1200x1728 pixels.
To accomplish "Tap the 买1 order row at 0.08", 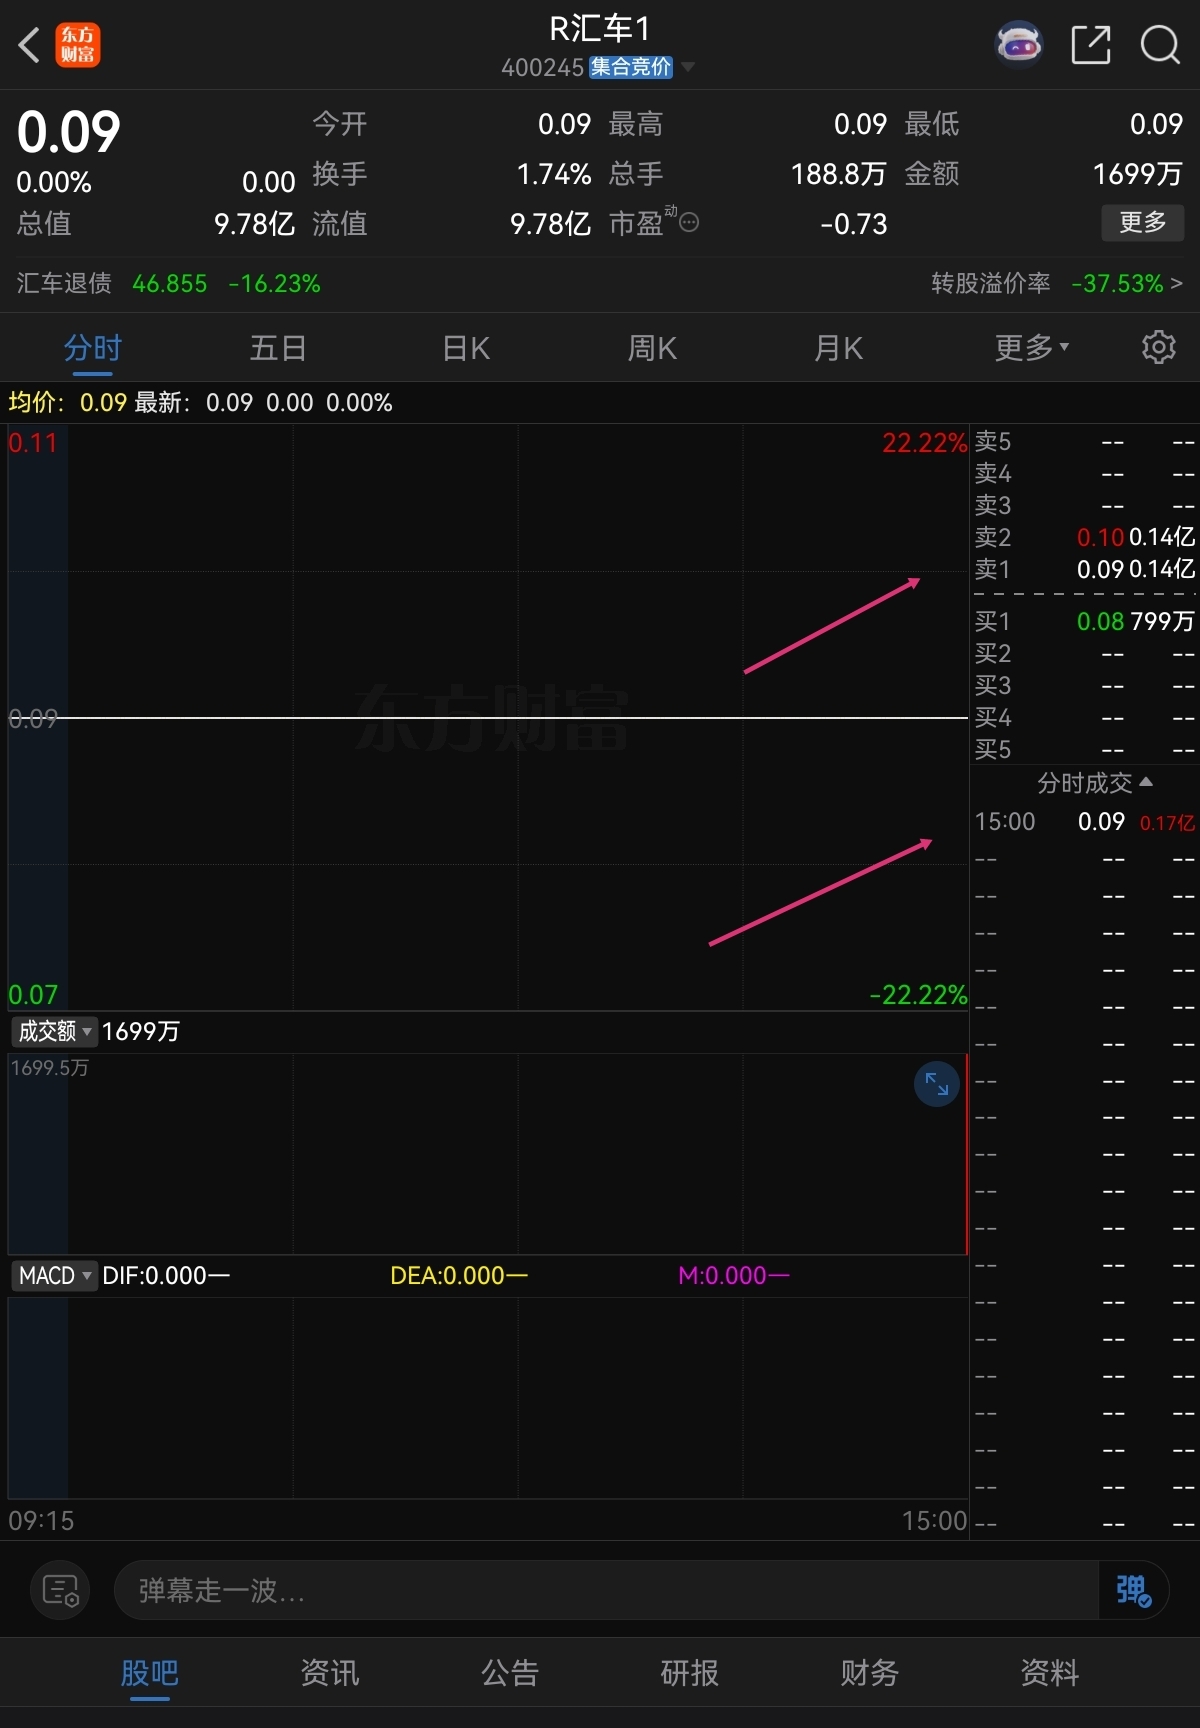I will pos(1085,621).
